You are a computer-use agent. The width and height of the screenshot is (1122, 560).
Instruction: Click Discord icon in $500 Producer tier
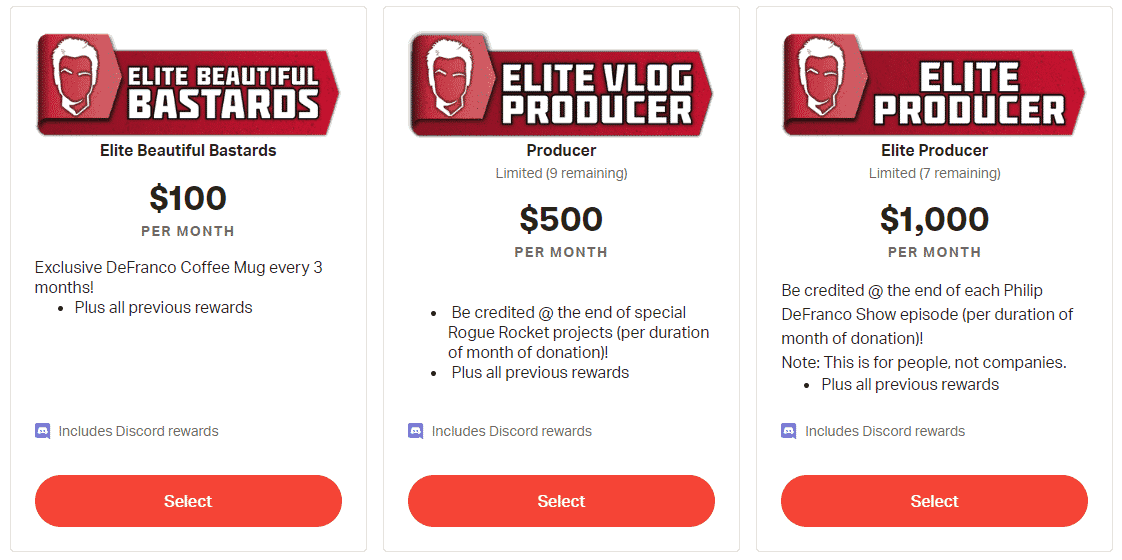pyautogui.click(x=415, y=431)
